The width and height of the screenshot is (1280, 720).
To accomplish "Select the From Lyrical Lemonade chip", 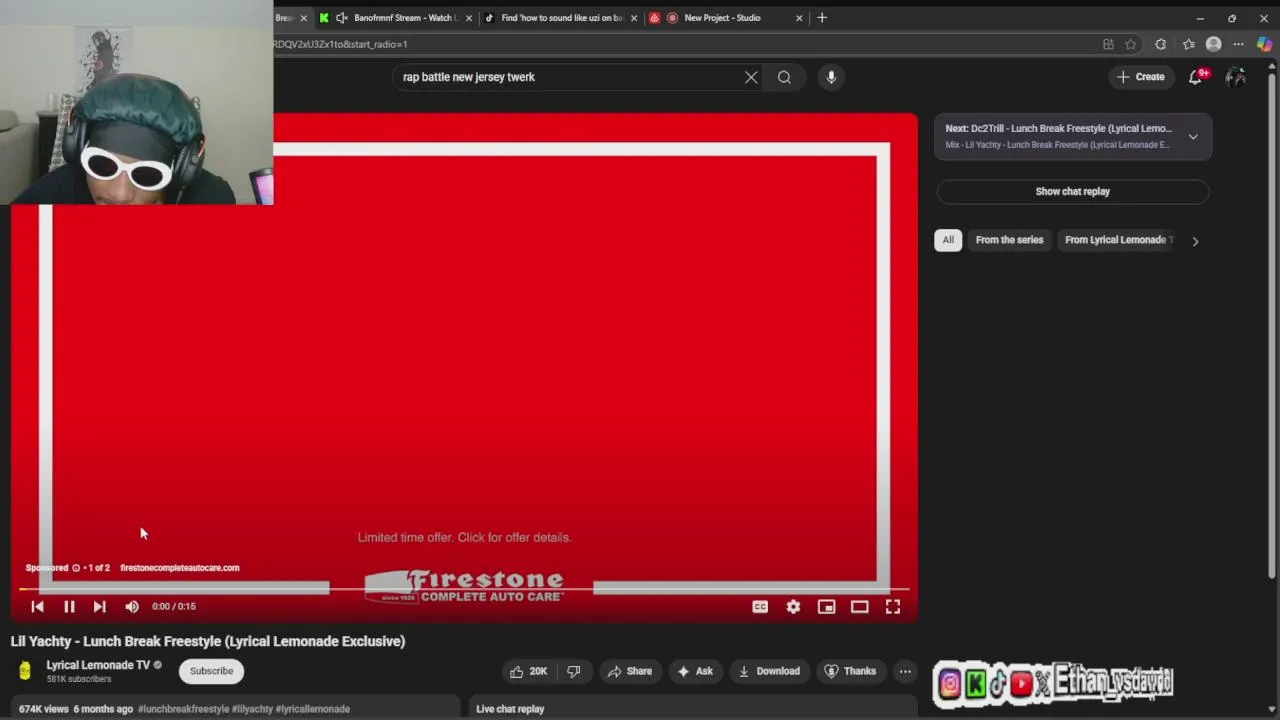I will point(1118,240).
